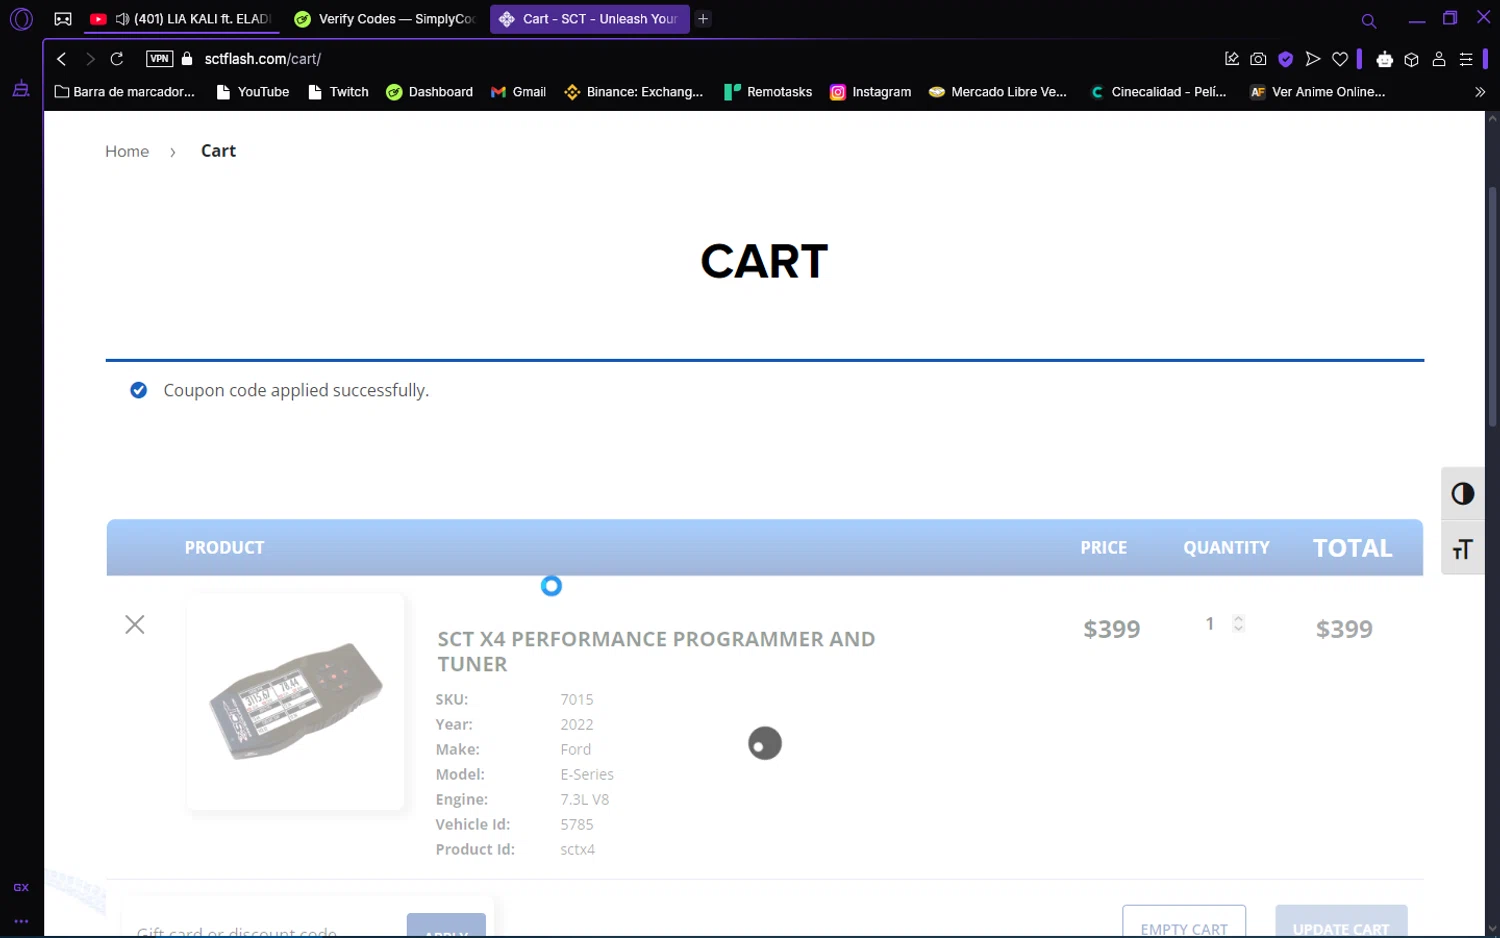This screenshot has width=1500, height=938.
Task: Open Barra de marcadores bookmarks folder
Action: [125, 92]
